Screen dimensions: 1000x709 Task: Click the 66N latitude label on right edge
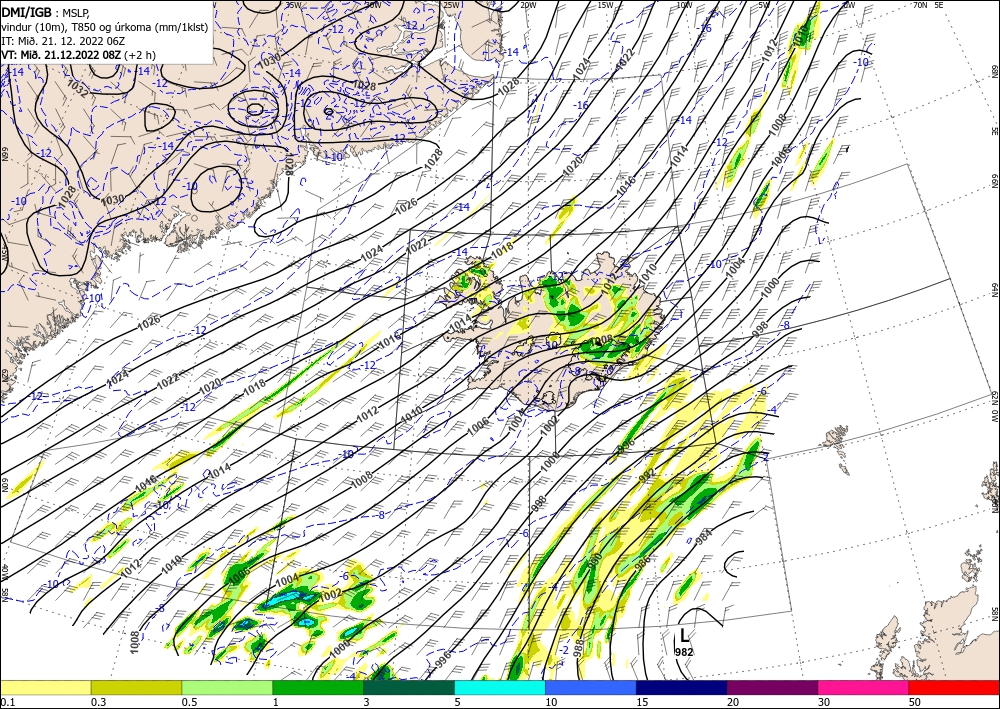(994, 182)
